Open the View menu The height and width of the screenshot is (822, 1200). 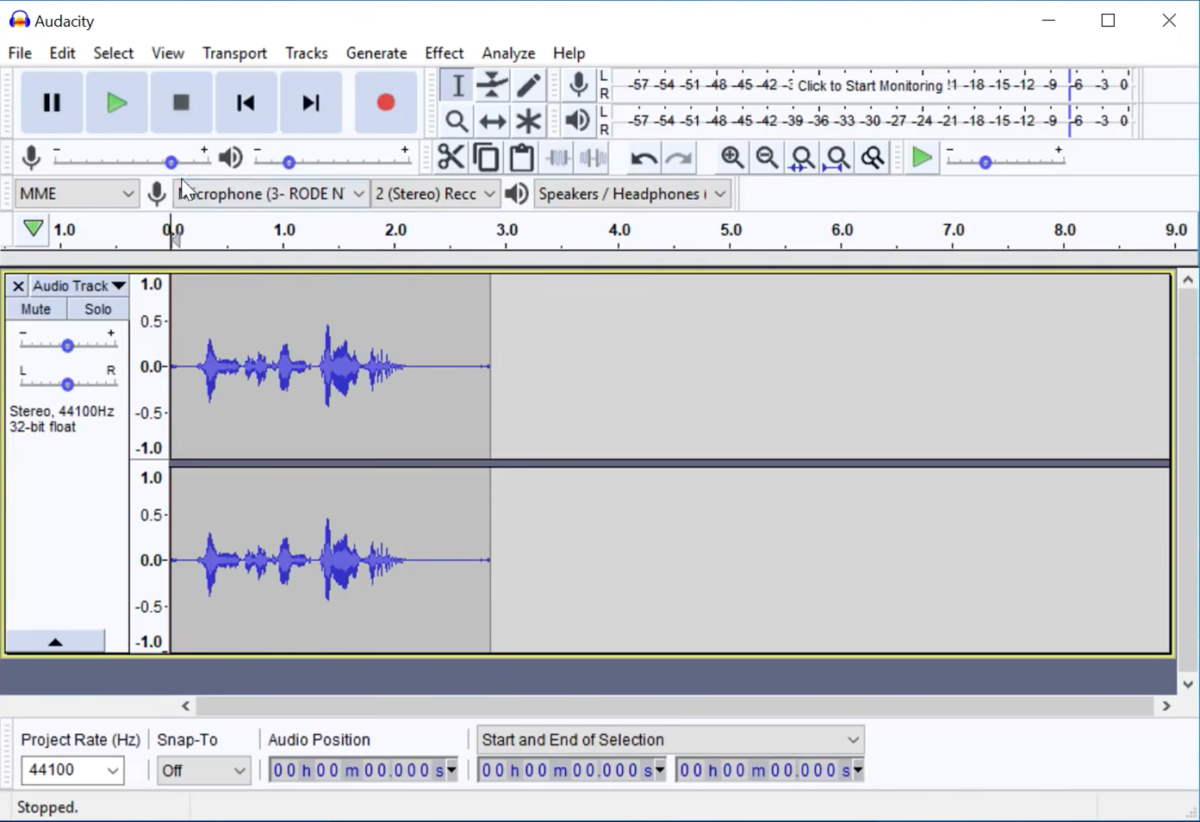(168, 53)
